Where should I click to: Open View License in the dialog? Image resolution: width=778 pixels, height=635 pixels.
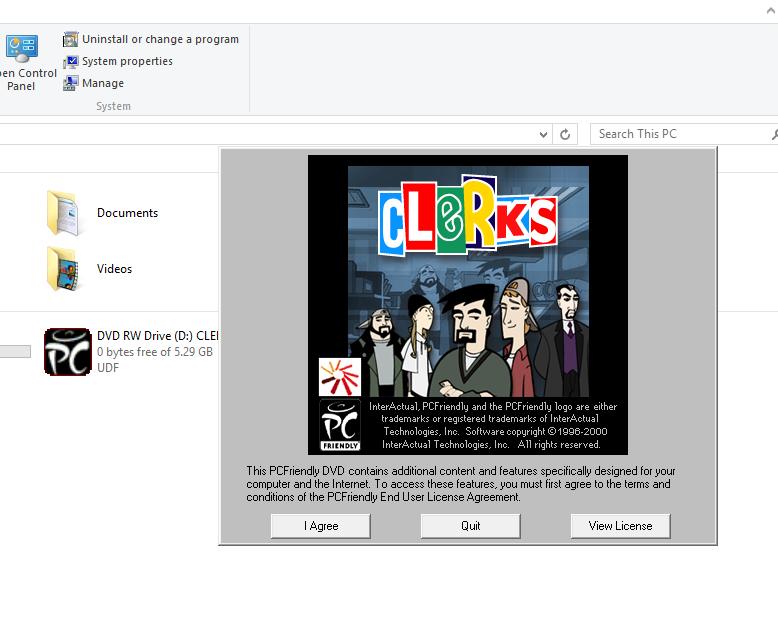click(x=620, y=526)
